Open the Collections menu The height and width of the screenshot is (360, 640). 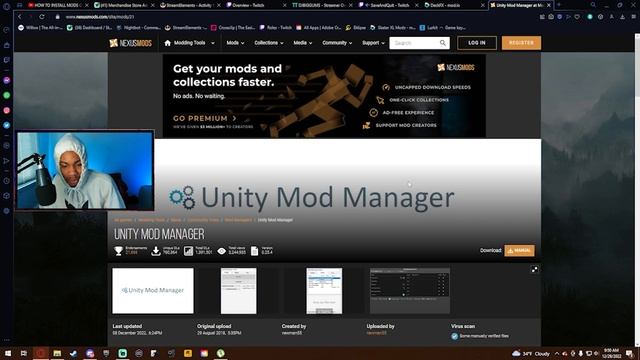pyautogui.click(x=269, y=43)
